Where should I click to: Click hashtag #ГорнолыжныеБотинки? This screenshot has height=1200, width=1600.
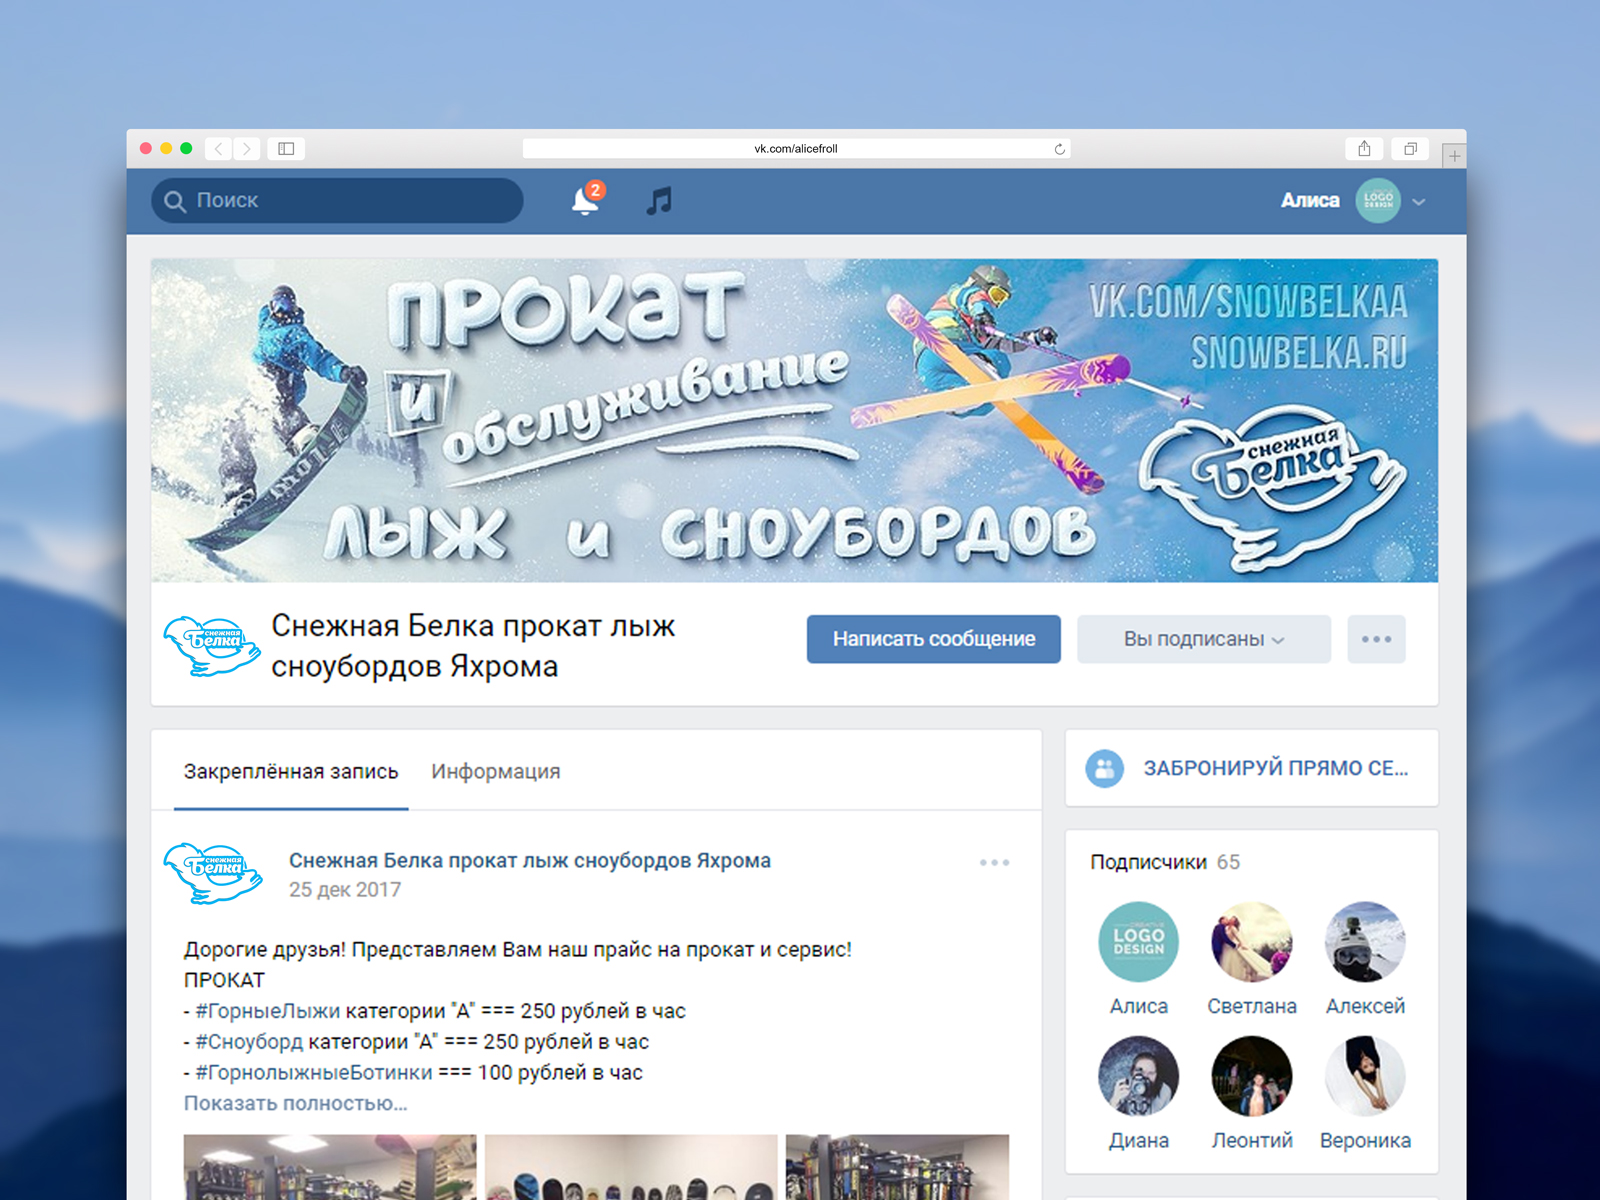click(x=314, y=1072)
